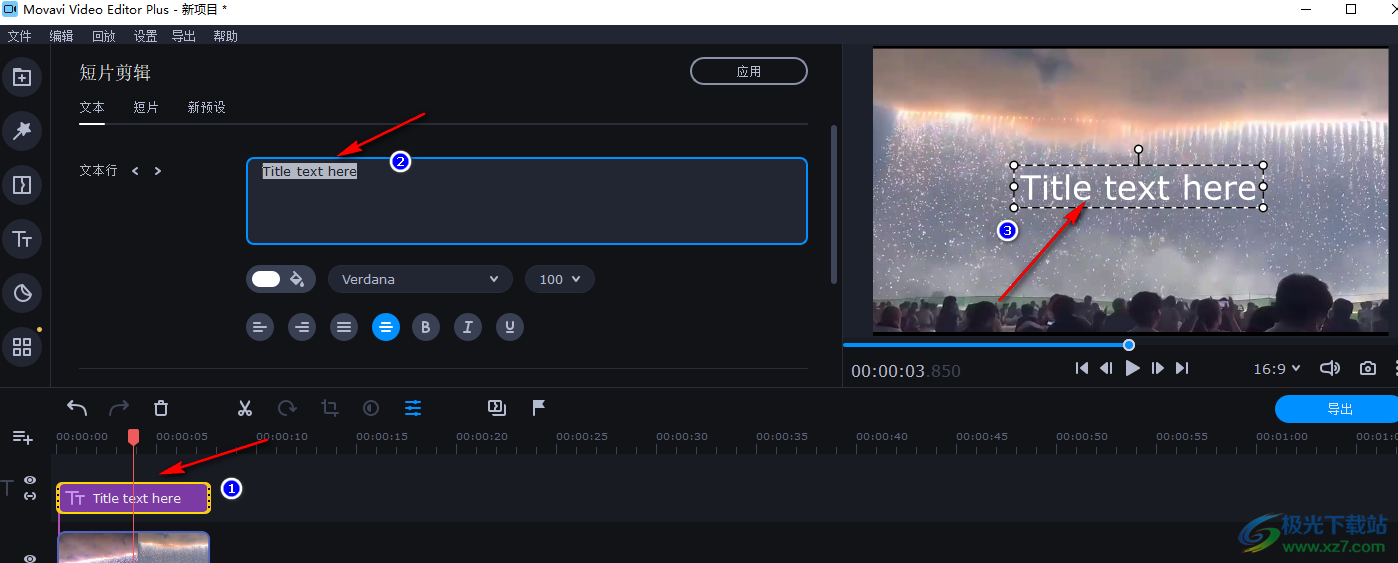Open the 回放 menu
The height and width of the screenshot is (563, 1398).
[103, 36]
